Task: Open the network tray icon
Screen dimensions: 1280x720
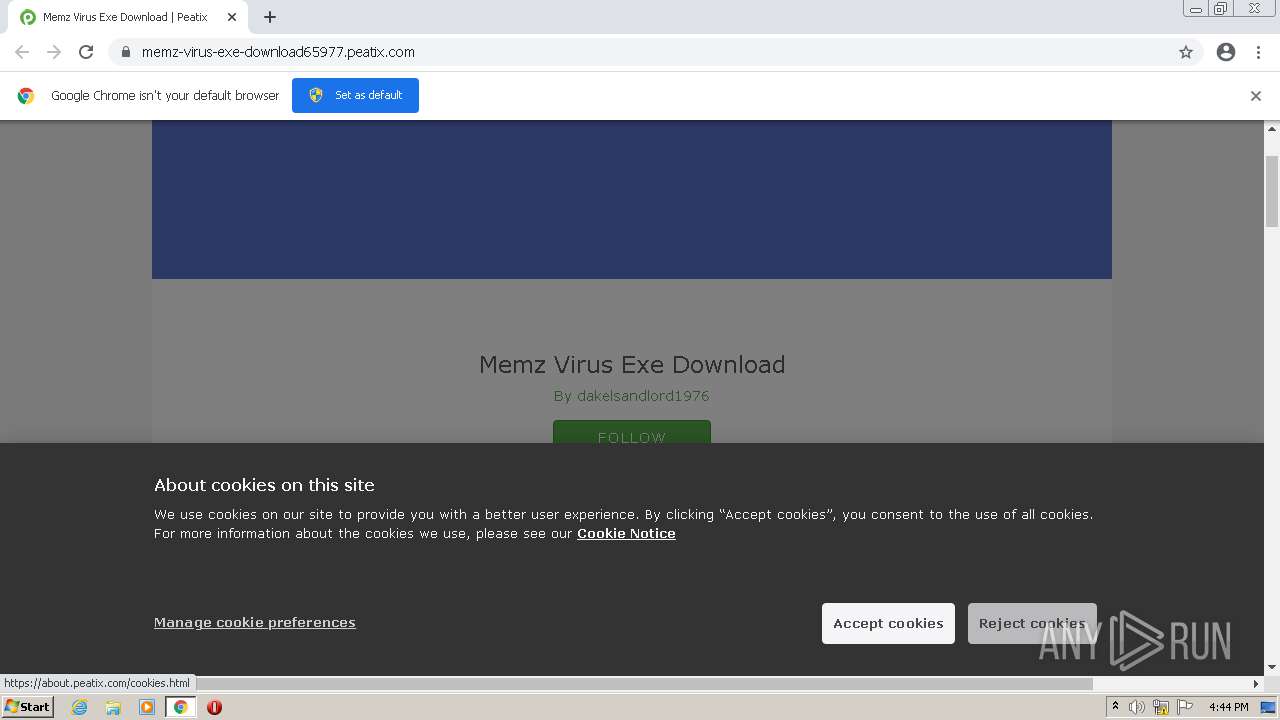Action: point(1161,707)
